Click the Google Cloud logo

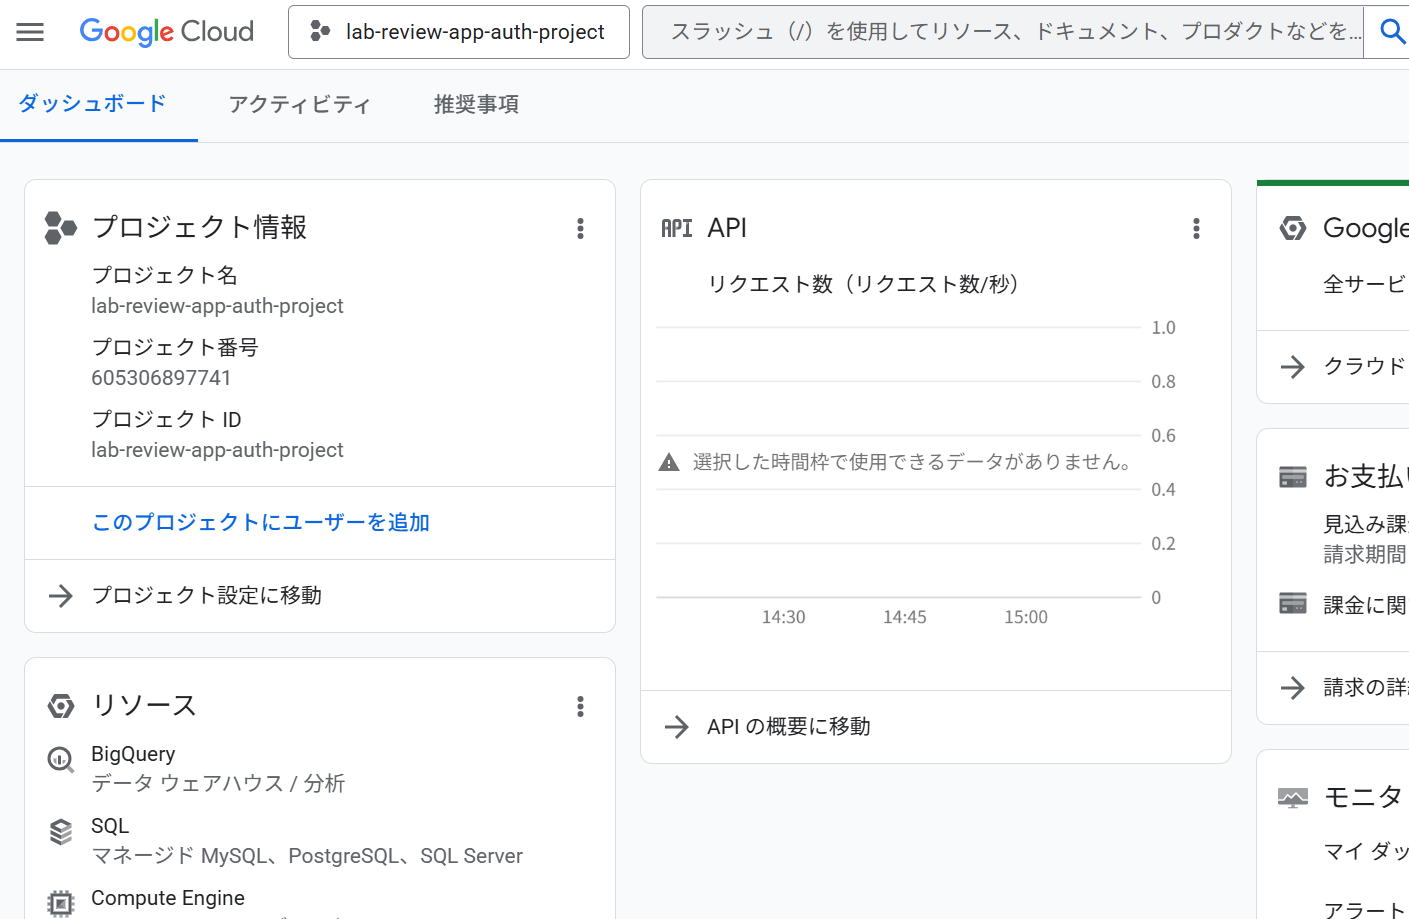(167, 32)
